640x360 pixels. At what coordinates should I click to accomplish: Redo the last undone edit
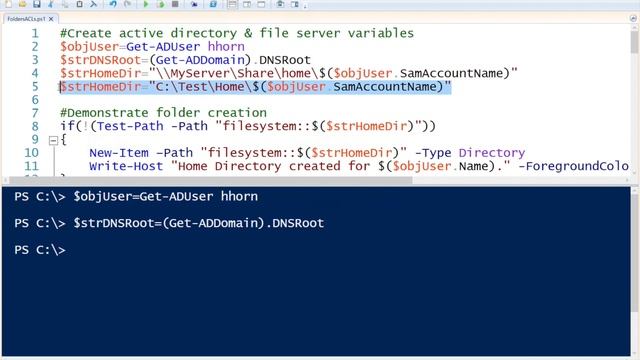pos(127,4)
